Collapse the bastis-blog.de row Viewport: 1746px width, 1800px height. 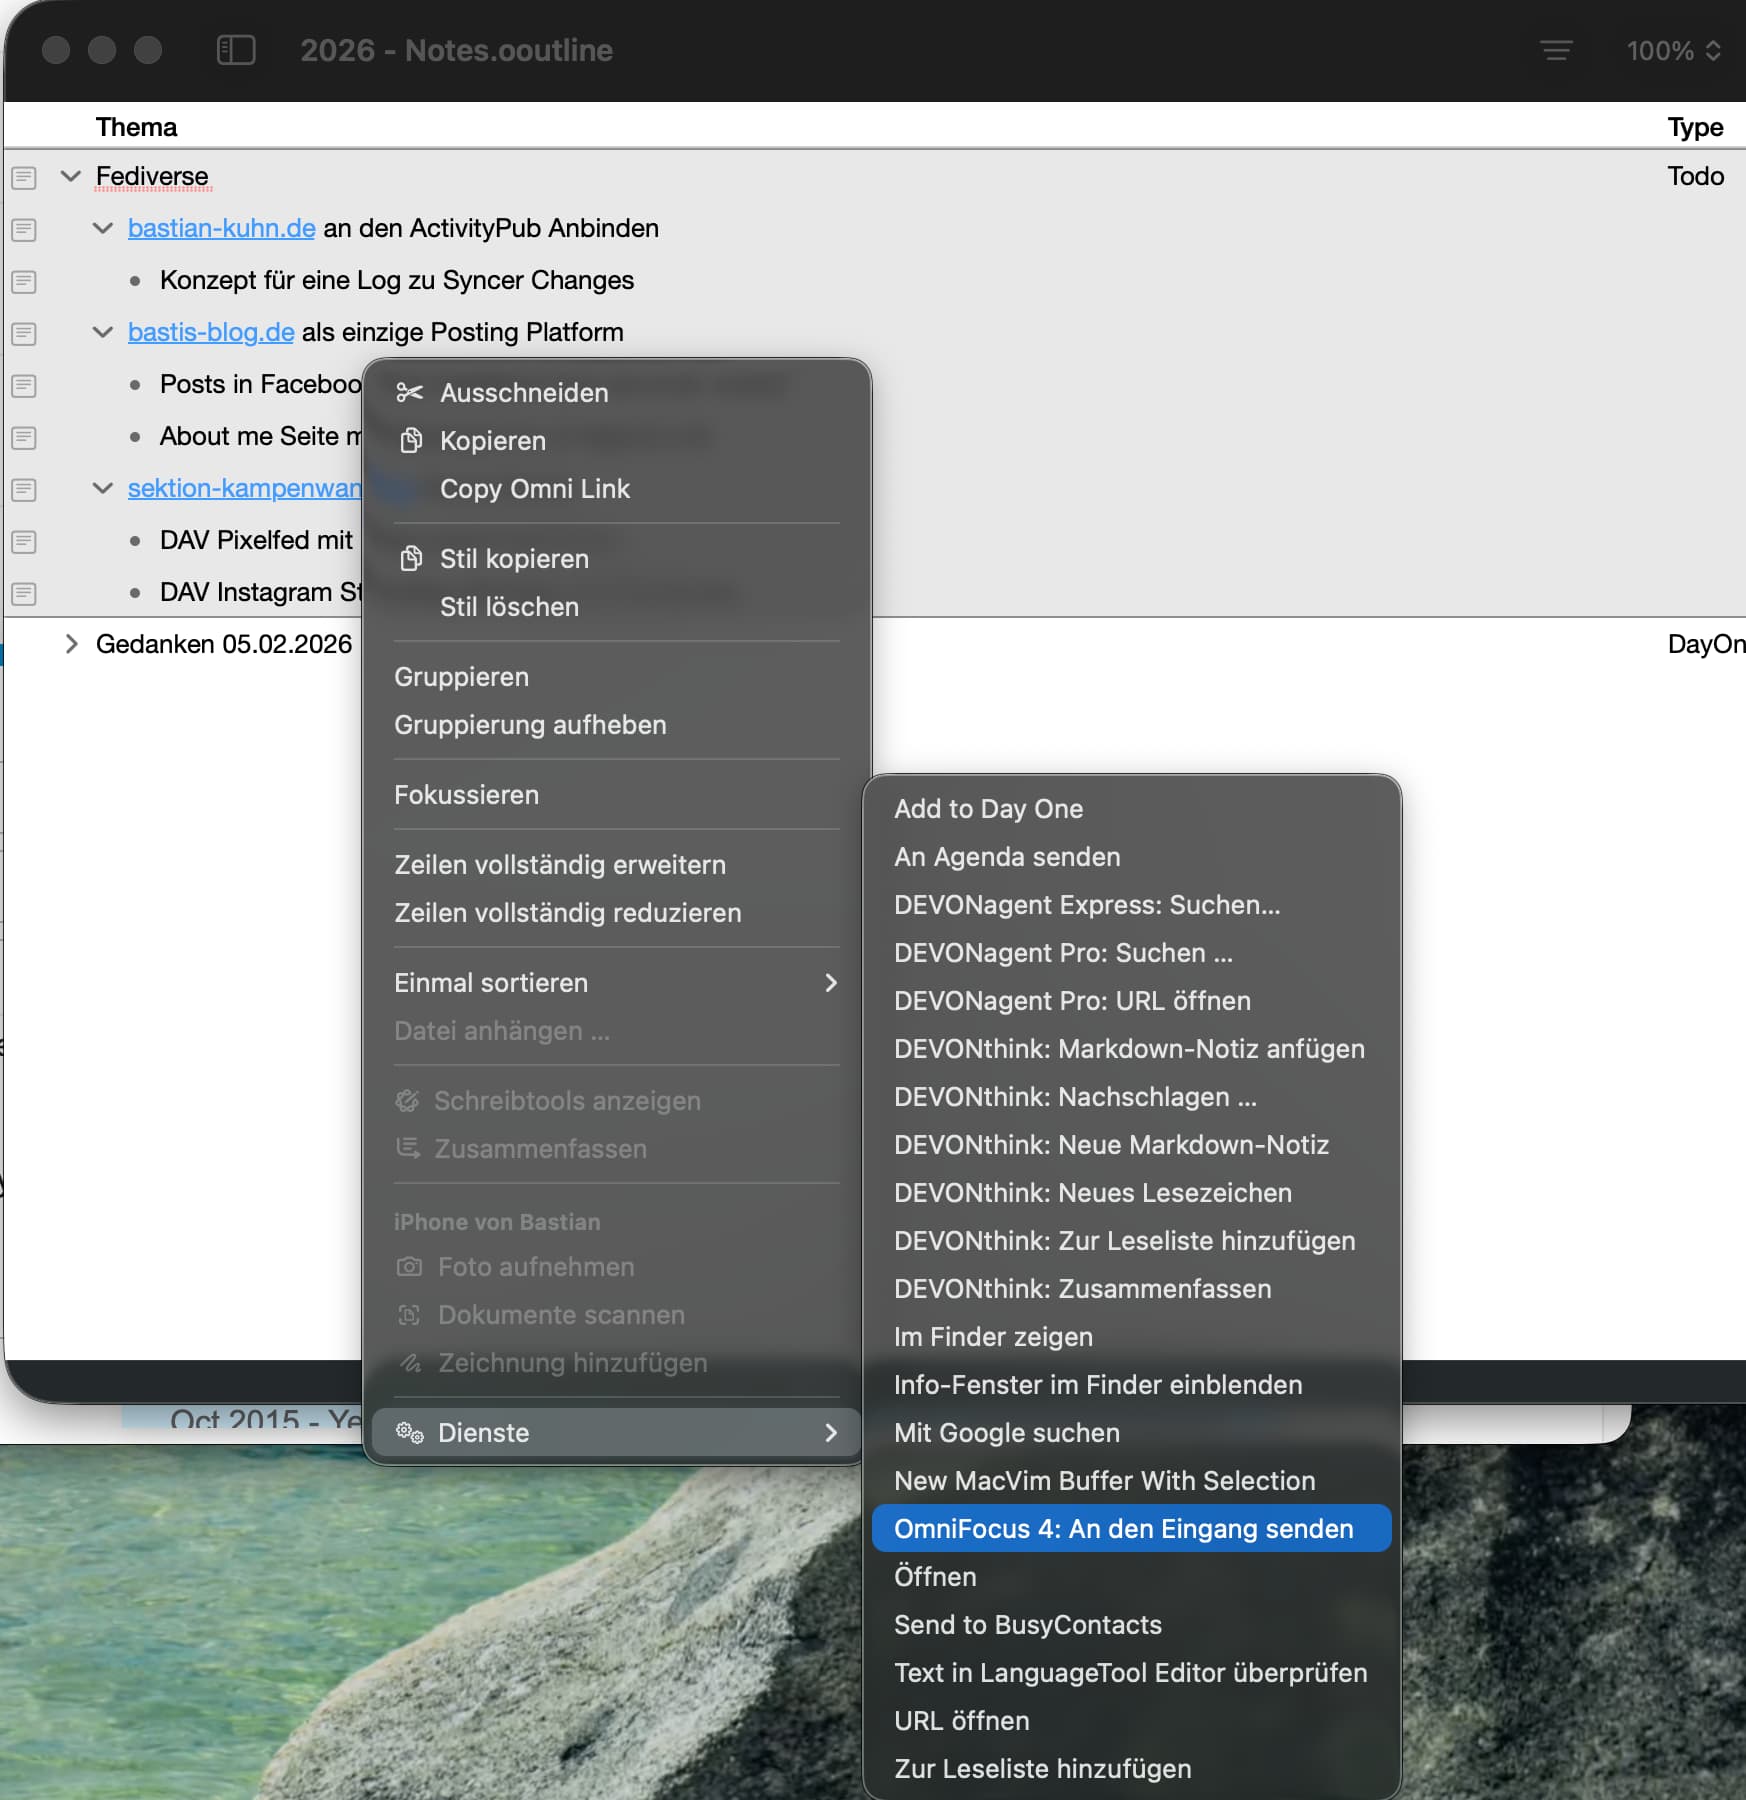pyautogui.click(x=103, y=332)
